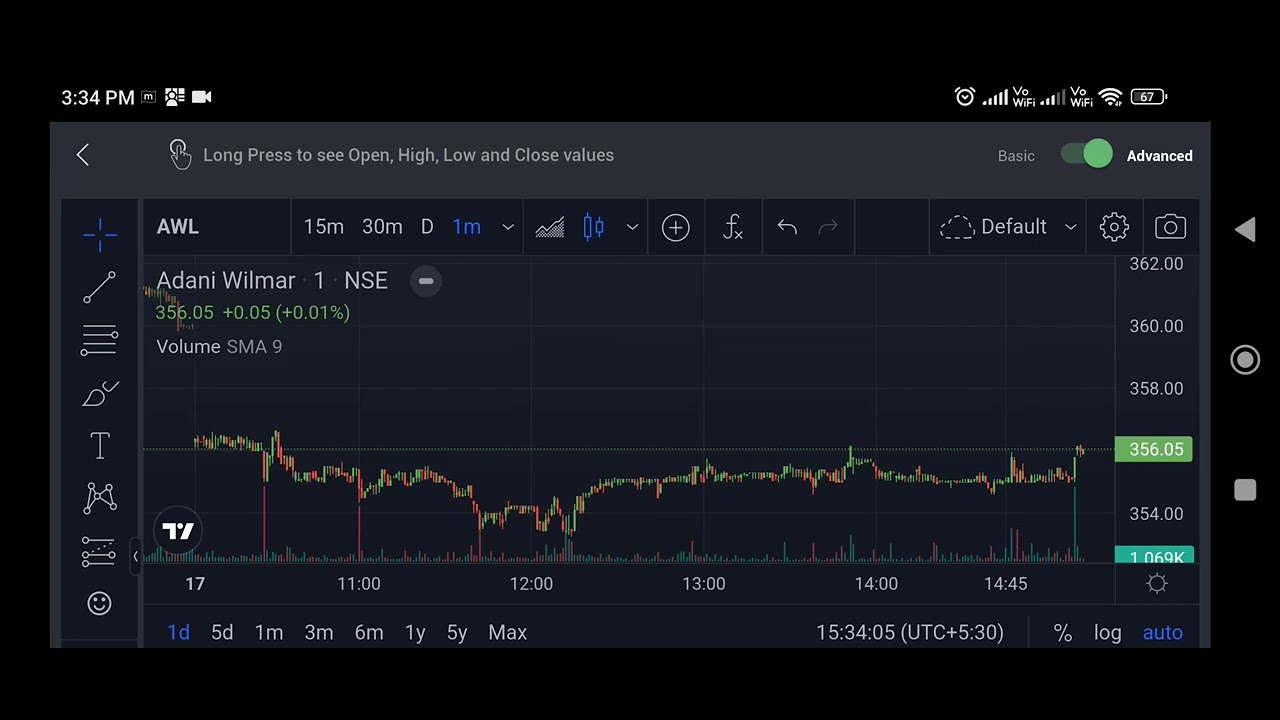Tap the Android recents square button
This screenshot has width=1280, height=720.
tap(1245, 490)
